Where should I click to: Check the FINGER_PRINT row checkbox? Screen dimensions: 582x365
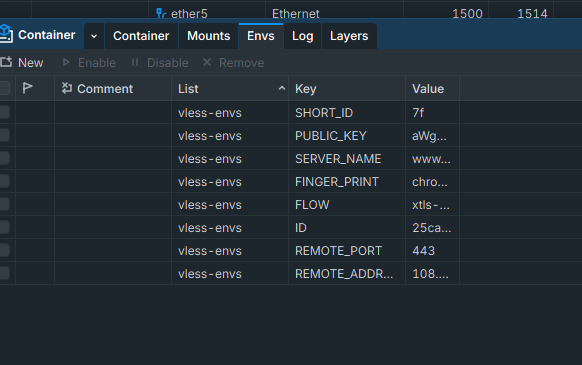pos(5,181)
